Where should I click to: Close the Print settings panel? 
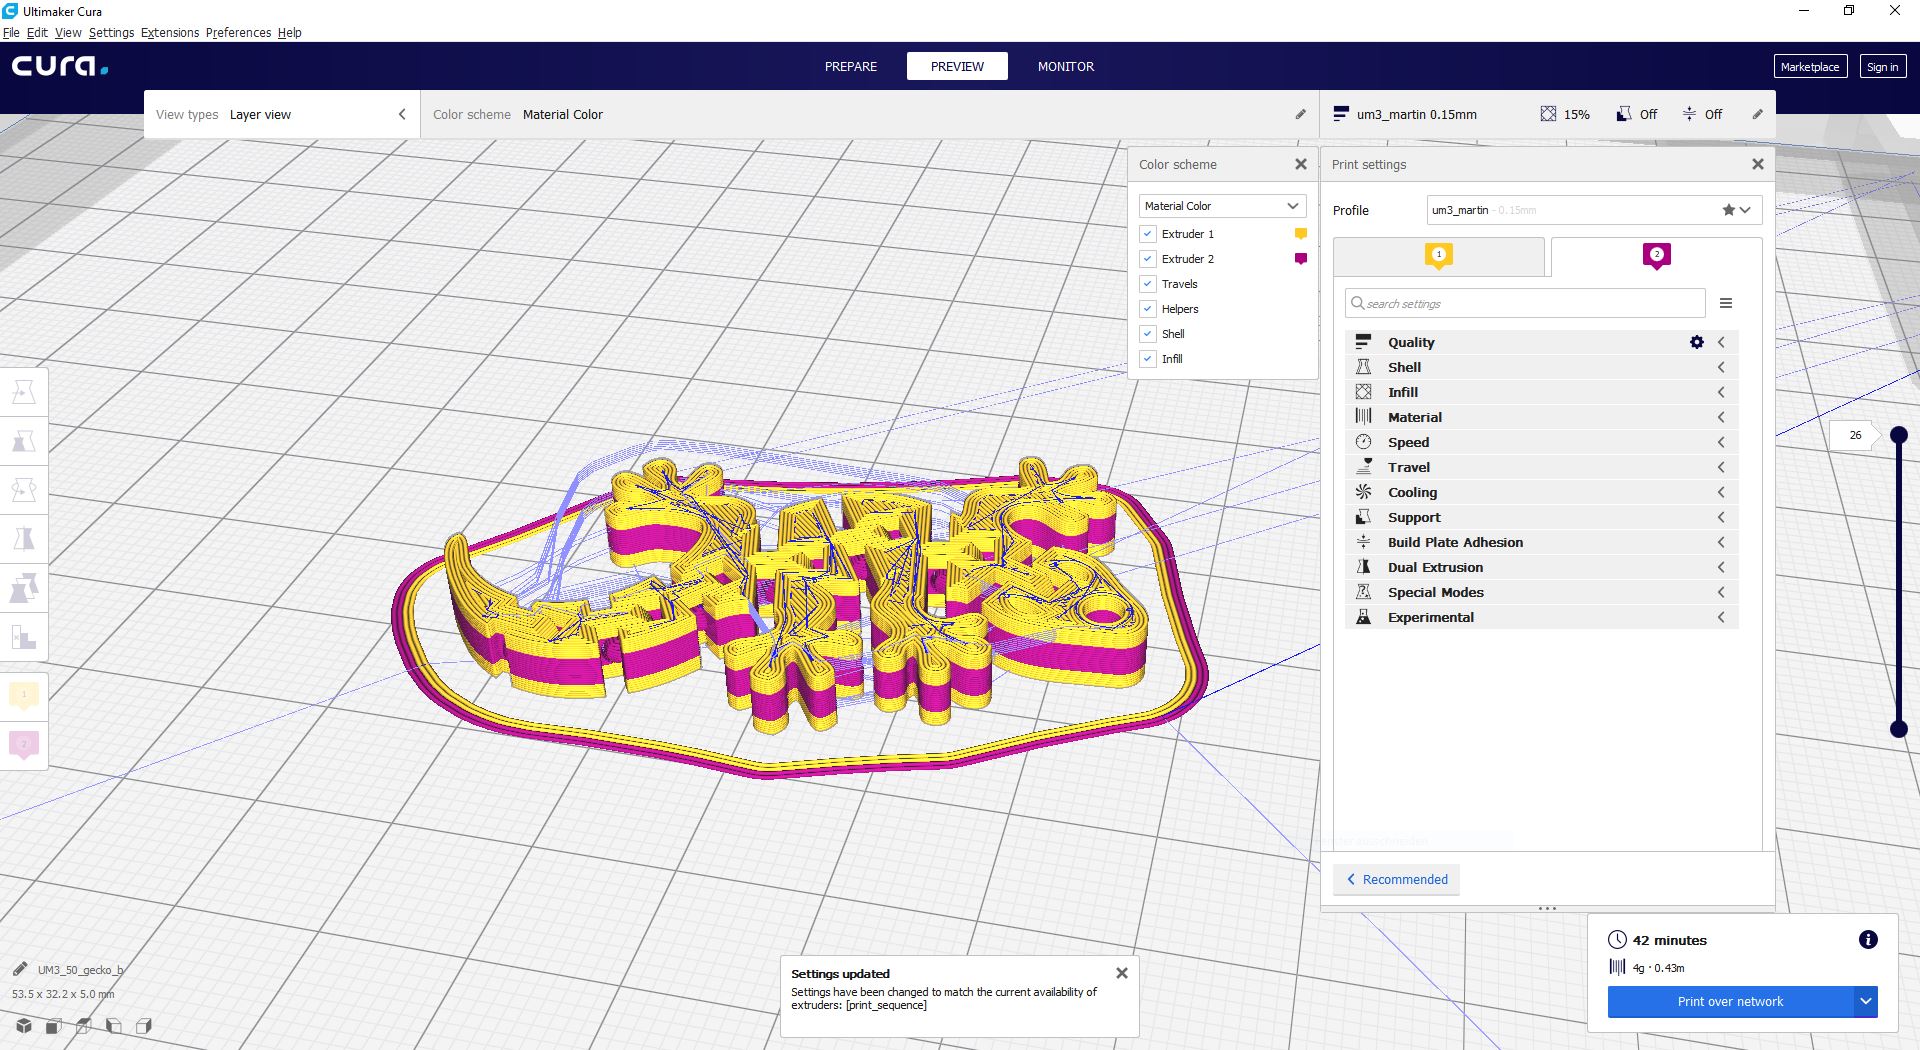coord(1758,164)
